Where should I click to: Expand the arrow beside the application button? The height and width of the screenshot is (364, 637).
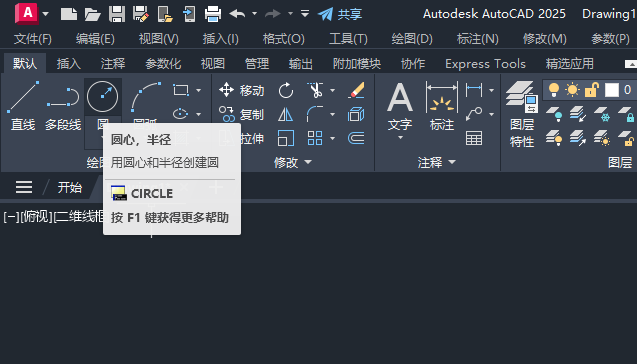(x=46, y=14)
